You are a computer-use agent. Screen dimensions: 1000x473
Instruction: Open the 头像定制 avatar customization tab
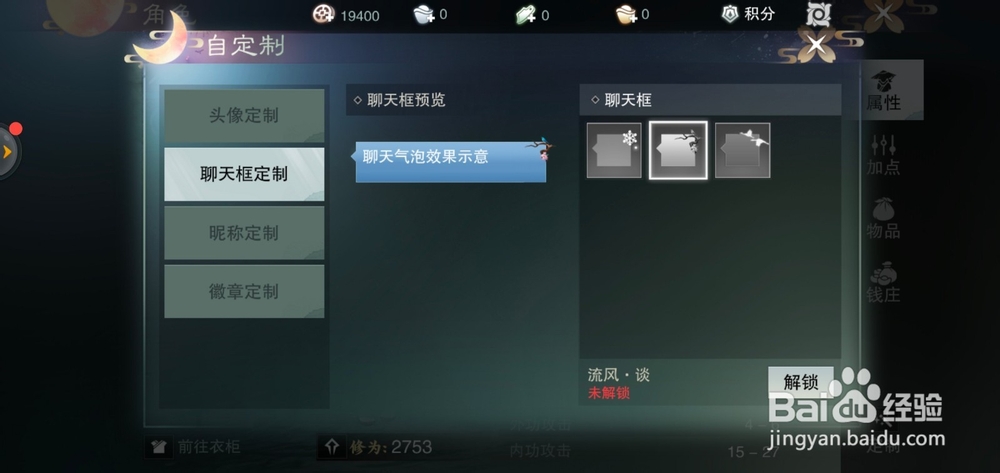(244, 116)
